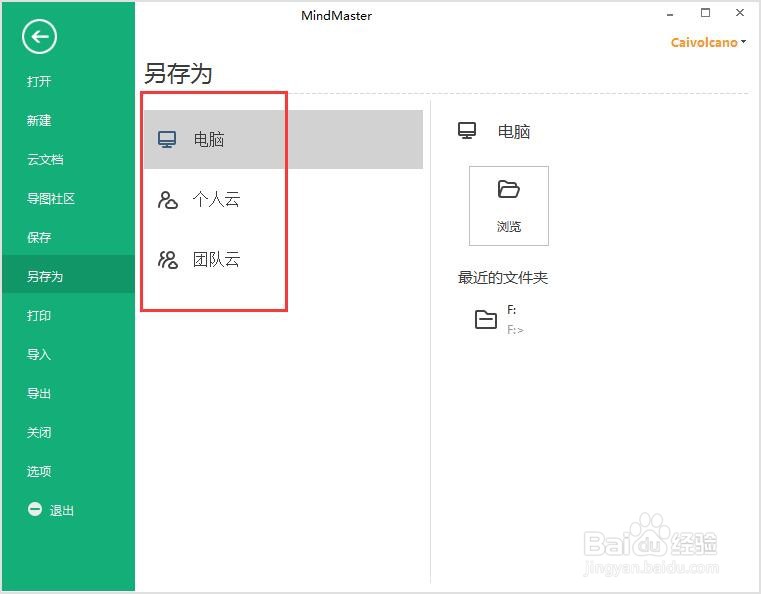Choose 导入 from the sidebar

click(x=39, y=354)
